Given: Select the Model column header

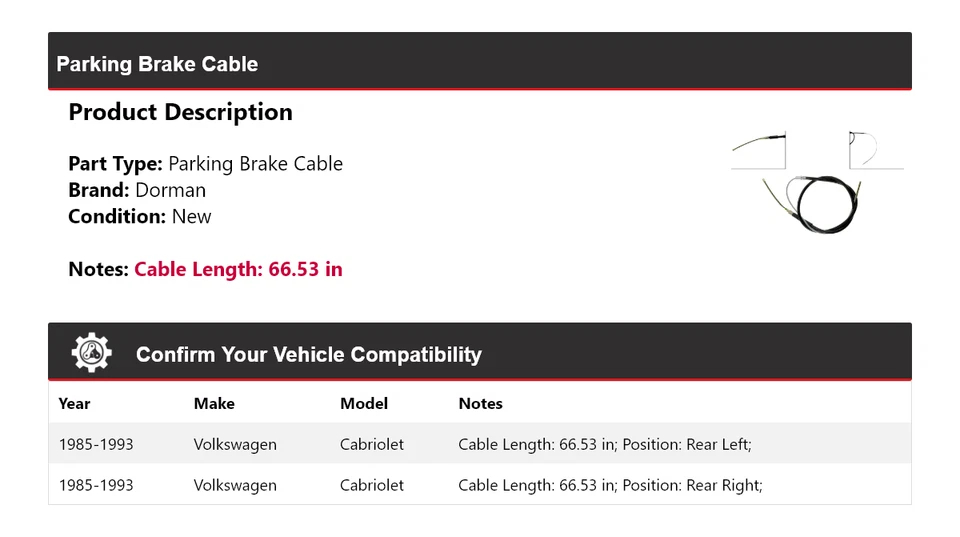Looking at the screenshot, I should tap(364, 404).
